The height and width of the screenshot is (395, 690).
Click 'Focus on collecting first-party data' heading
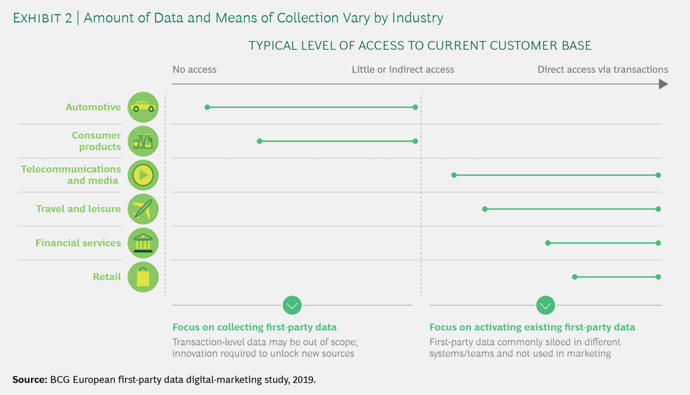click(x=254, y=327)
